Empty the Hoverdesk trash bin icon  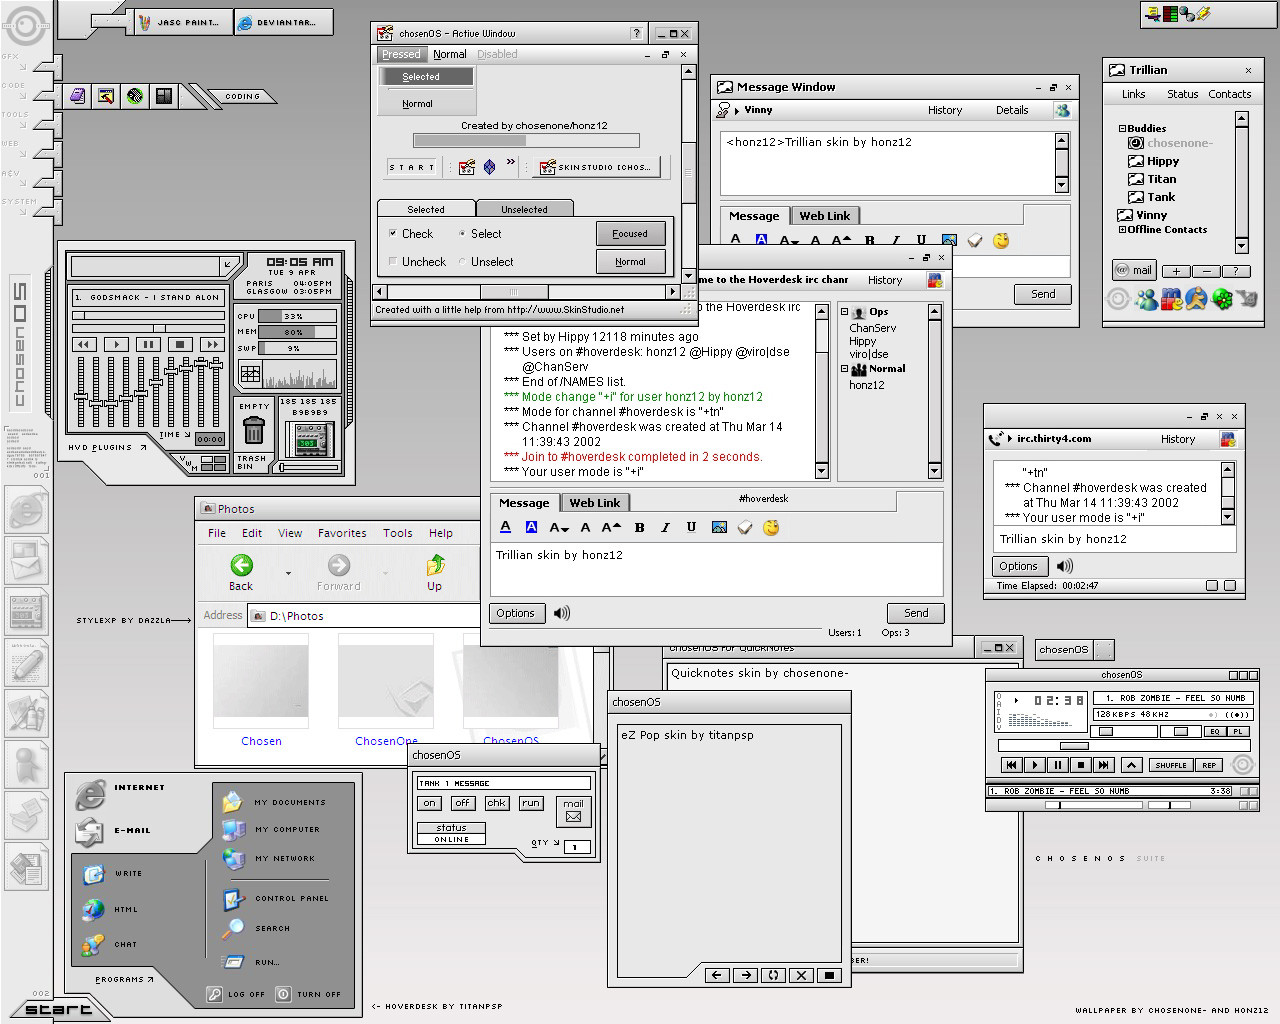(254, 430)
